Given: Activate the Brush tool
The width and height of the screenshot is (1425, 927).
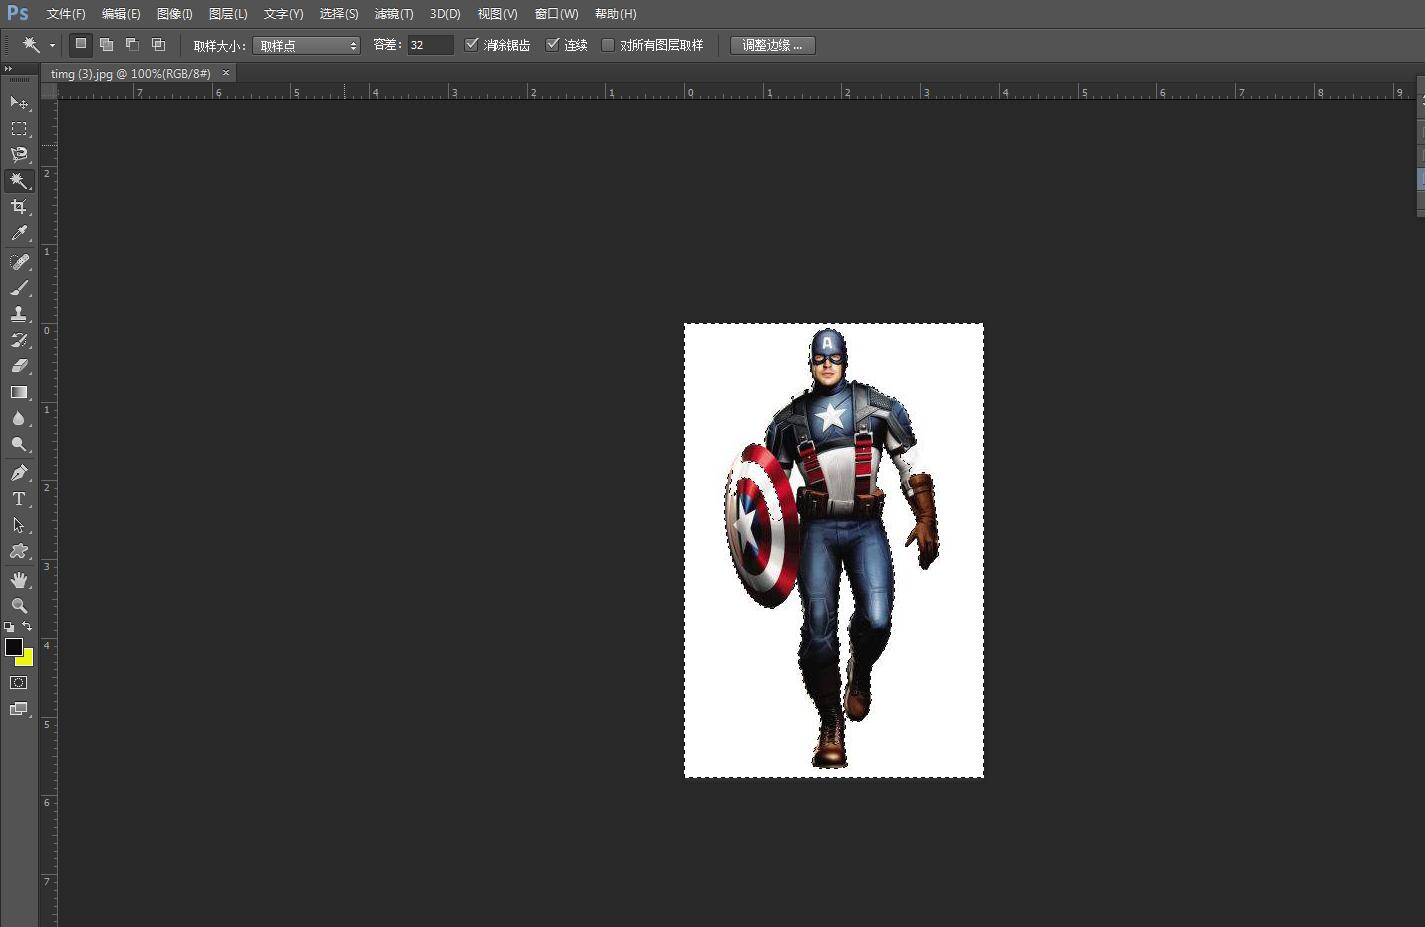Looking at the screenshot, I should coord(18,288).
